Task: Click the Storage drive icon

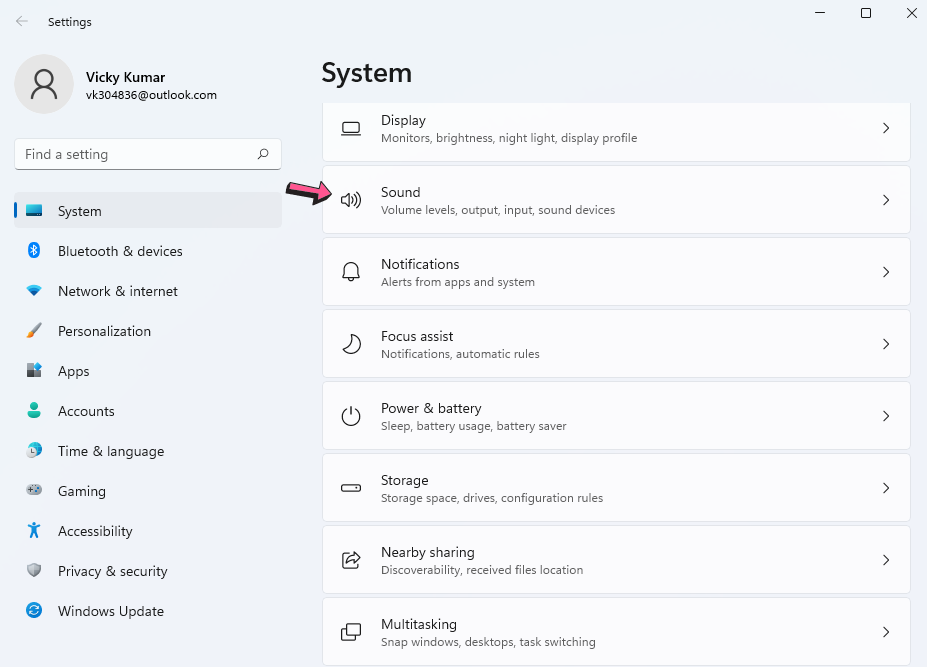Action: click(351, 488)
